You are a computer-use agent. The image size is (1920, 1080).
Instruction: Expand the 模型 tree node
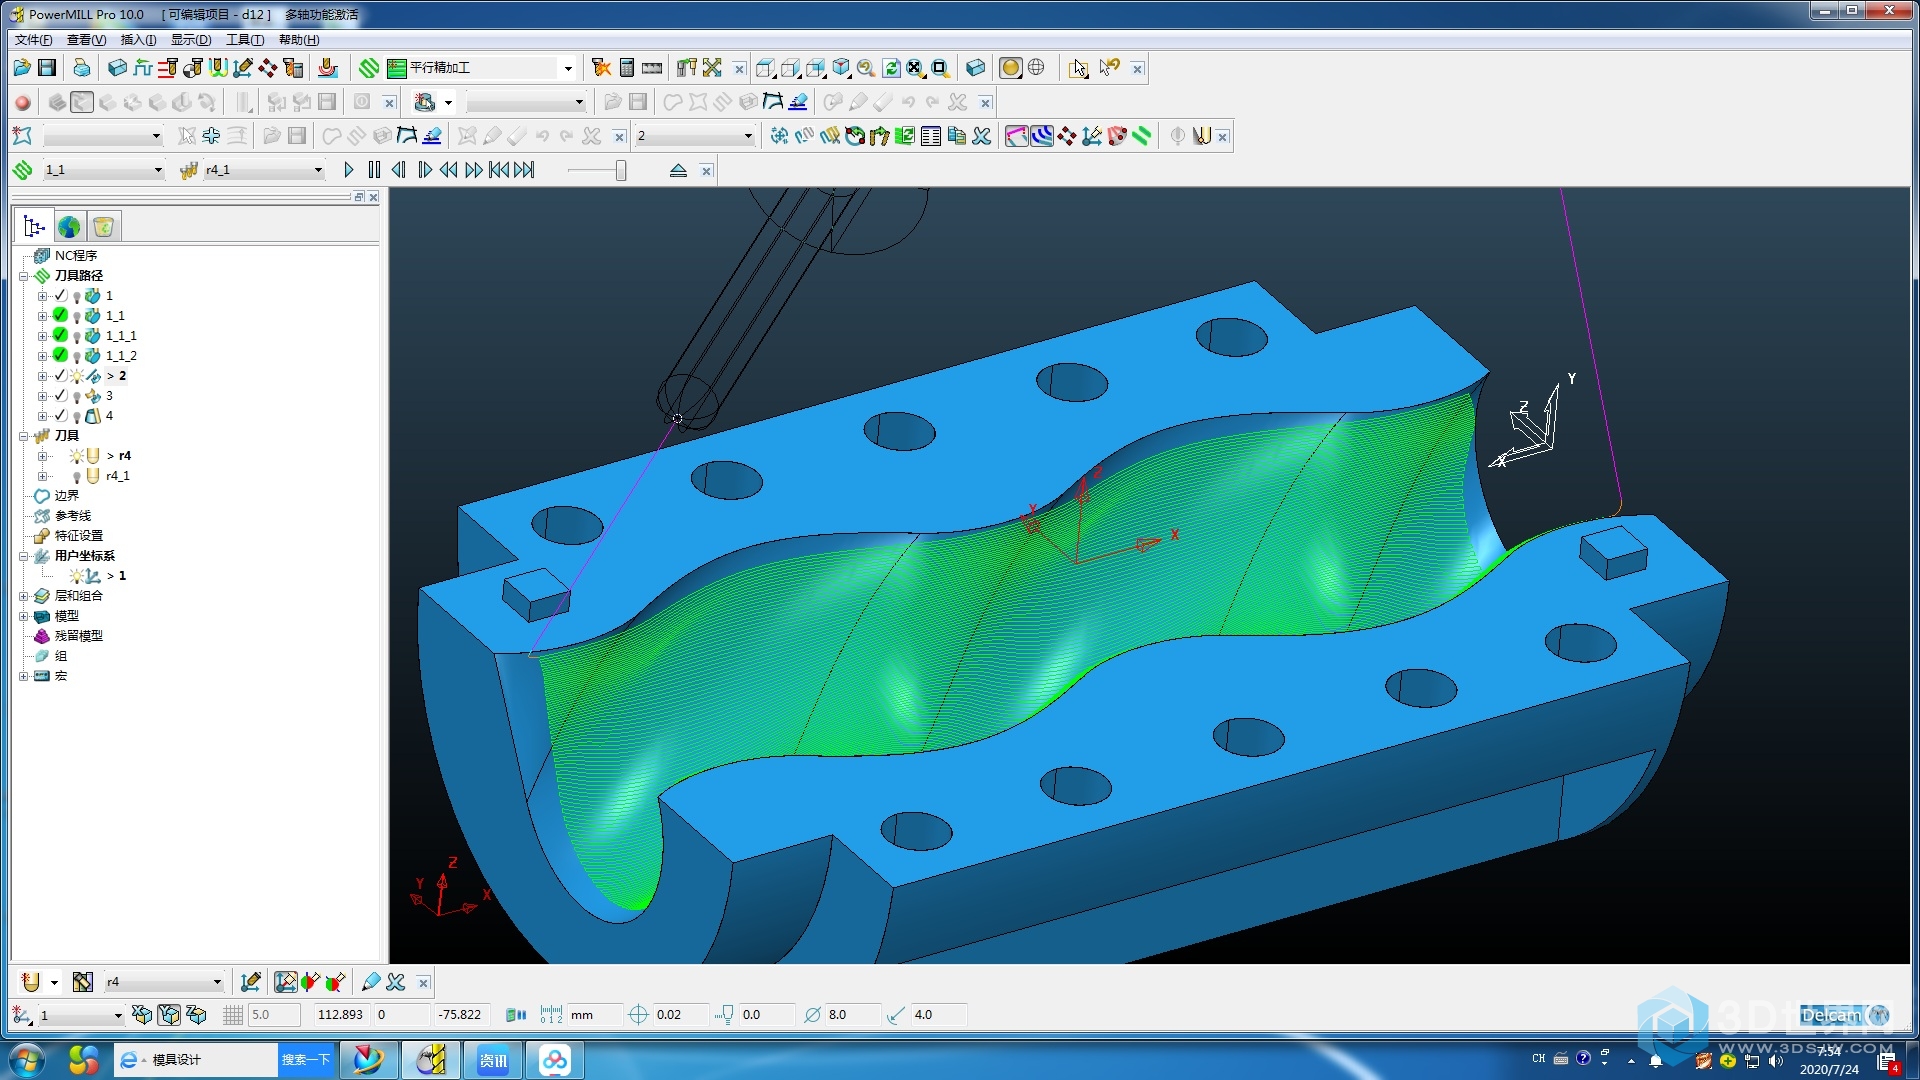pos(23,616)
